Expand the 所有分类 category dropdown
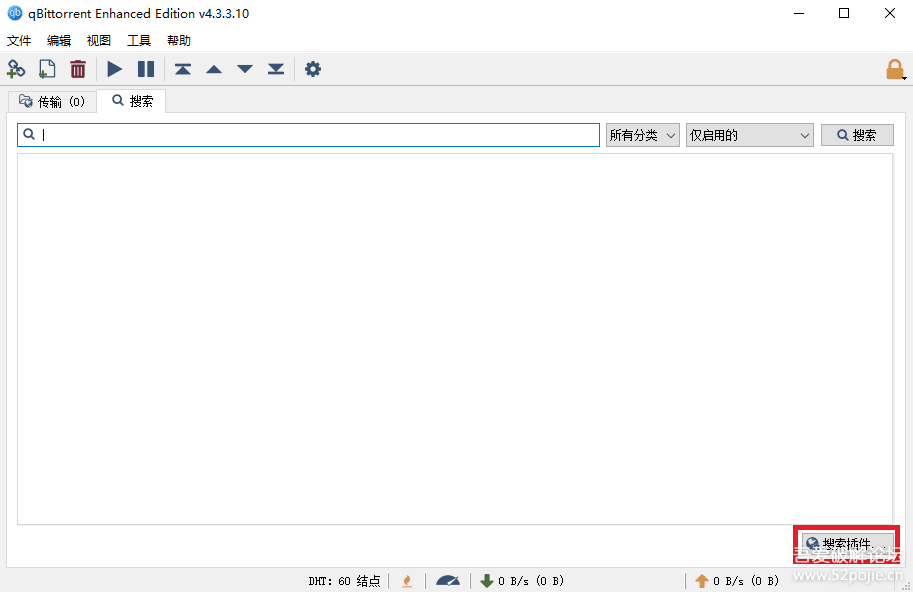Viewport: 913px width, 592px height. 643,135
